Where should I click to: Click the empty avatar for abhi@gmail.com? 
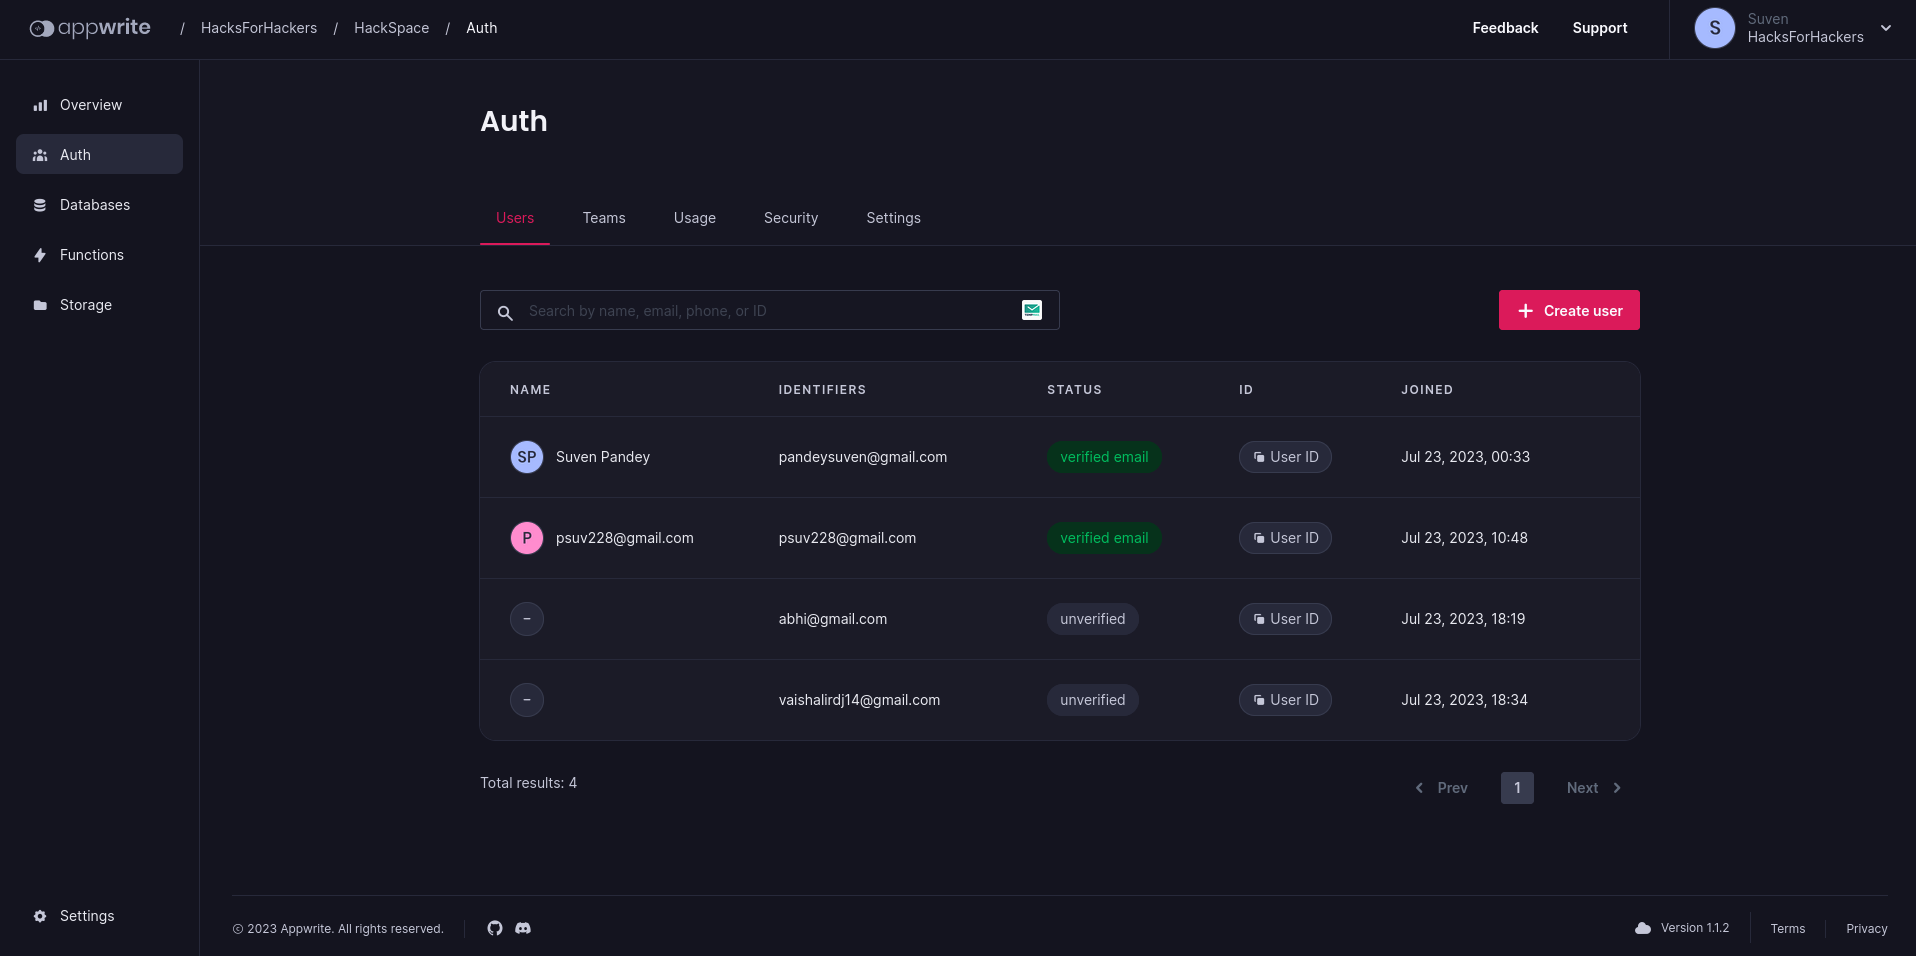[x=527, y=619]
